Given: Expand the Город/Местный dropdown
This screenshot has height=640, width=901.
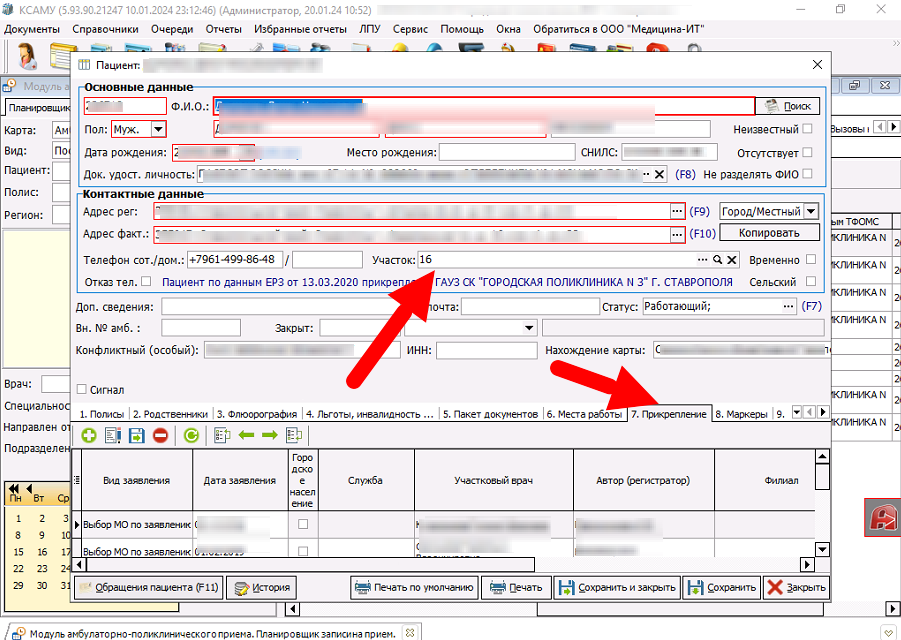Looking at the screenshot, I should click(810, 211).
